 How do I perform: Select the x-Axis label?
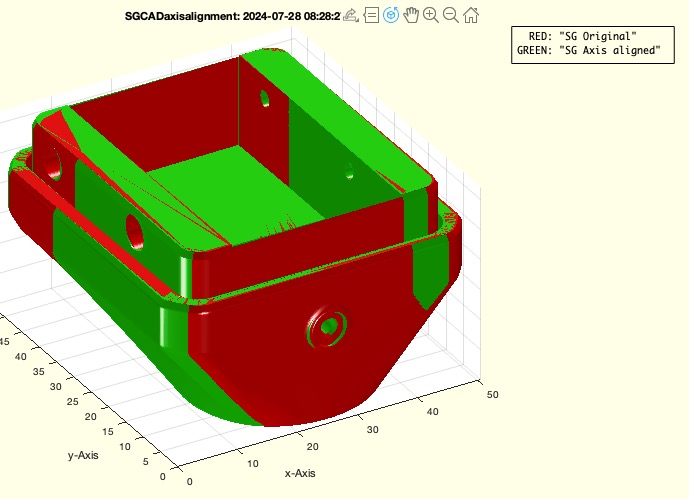point(300,473)
